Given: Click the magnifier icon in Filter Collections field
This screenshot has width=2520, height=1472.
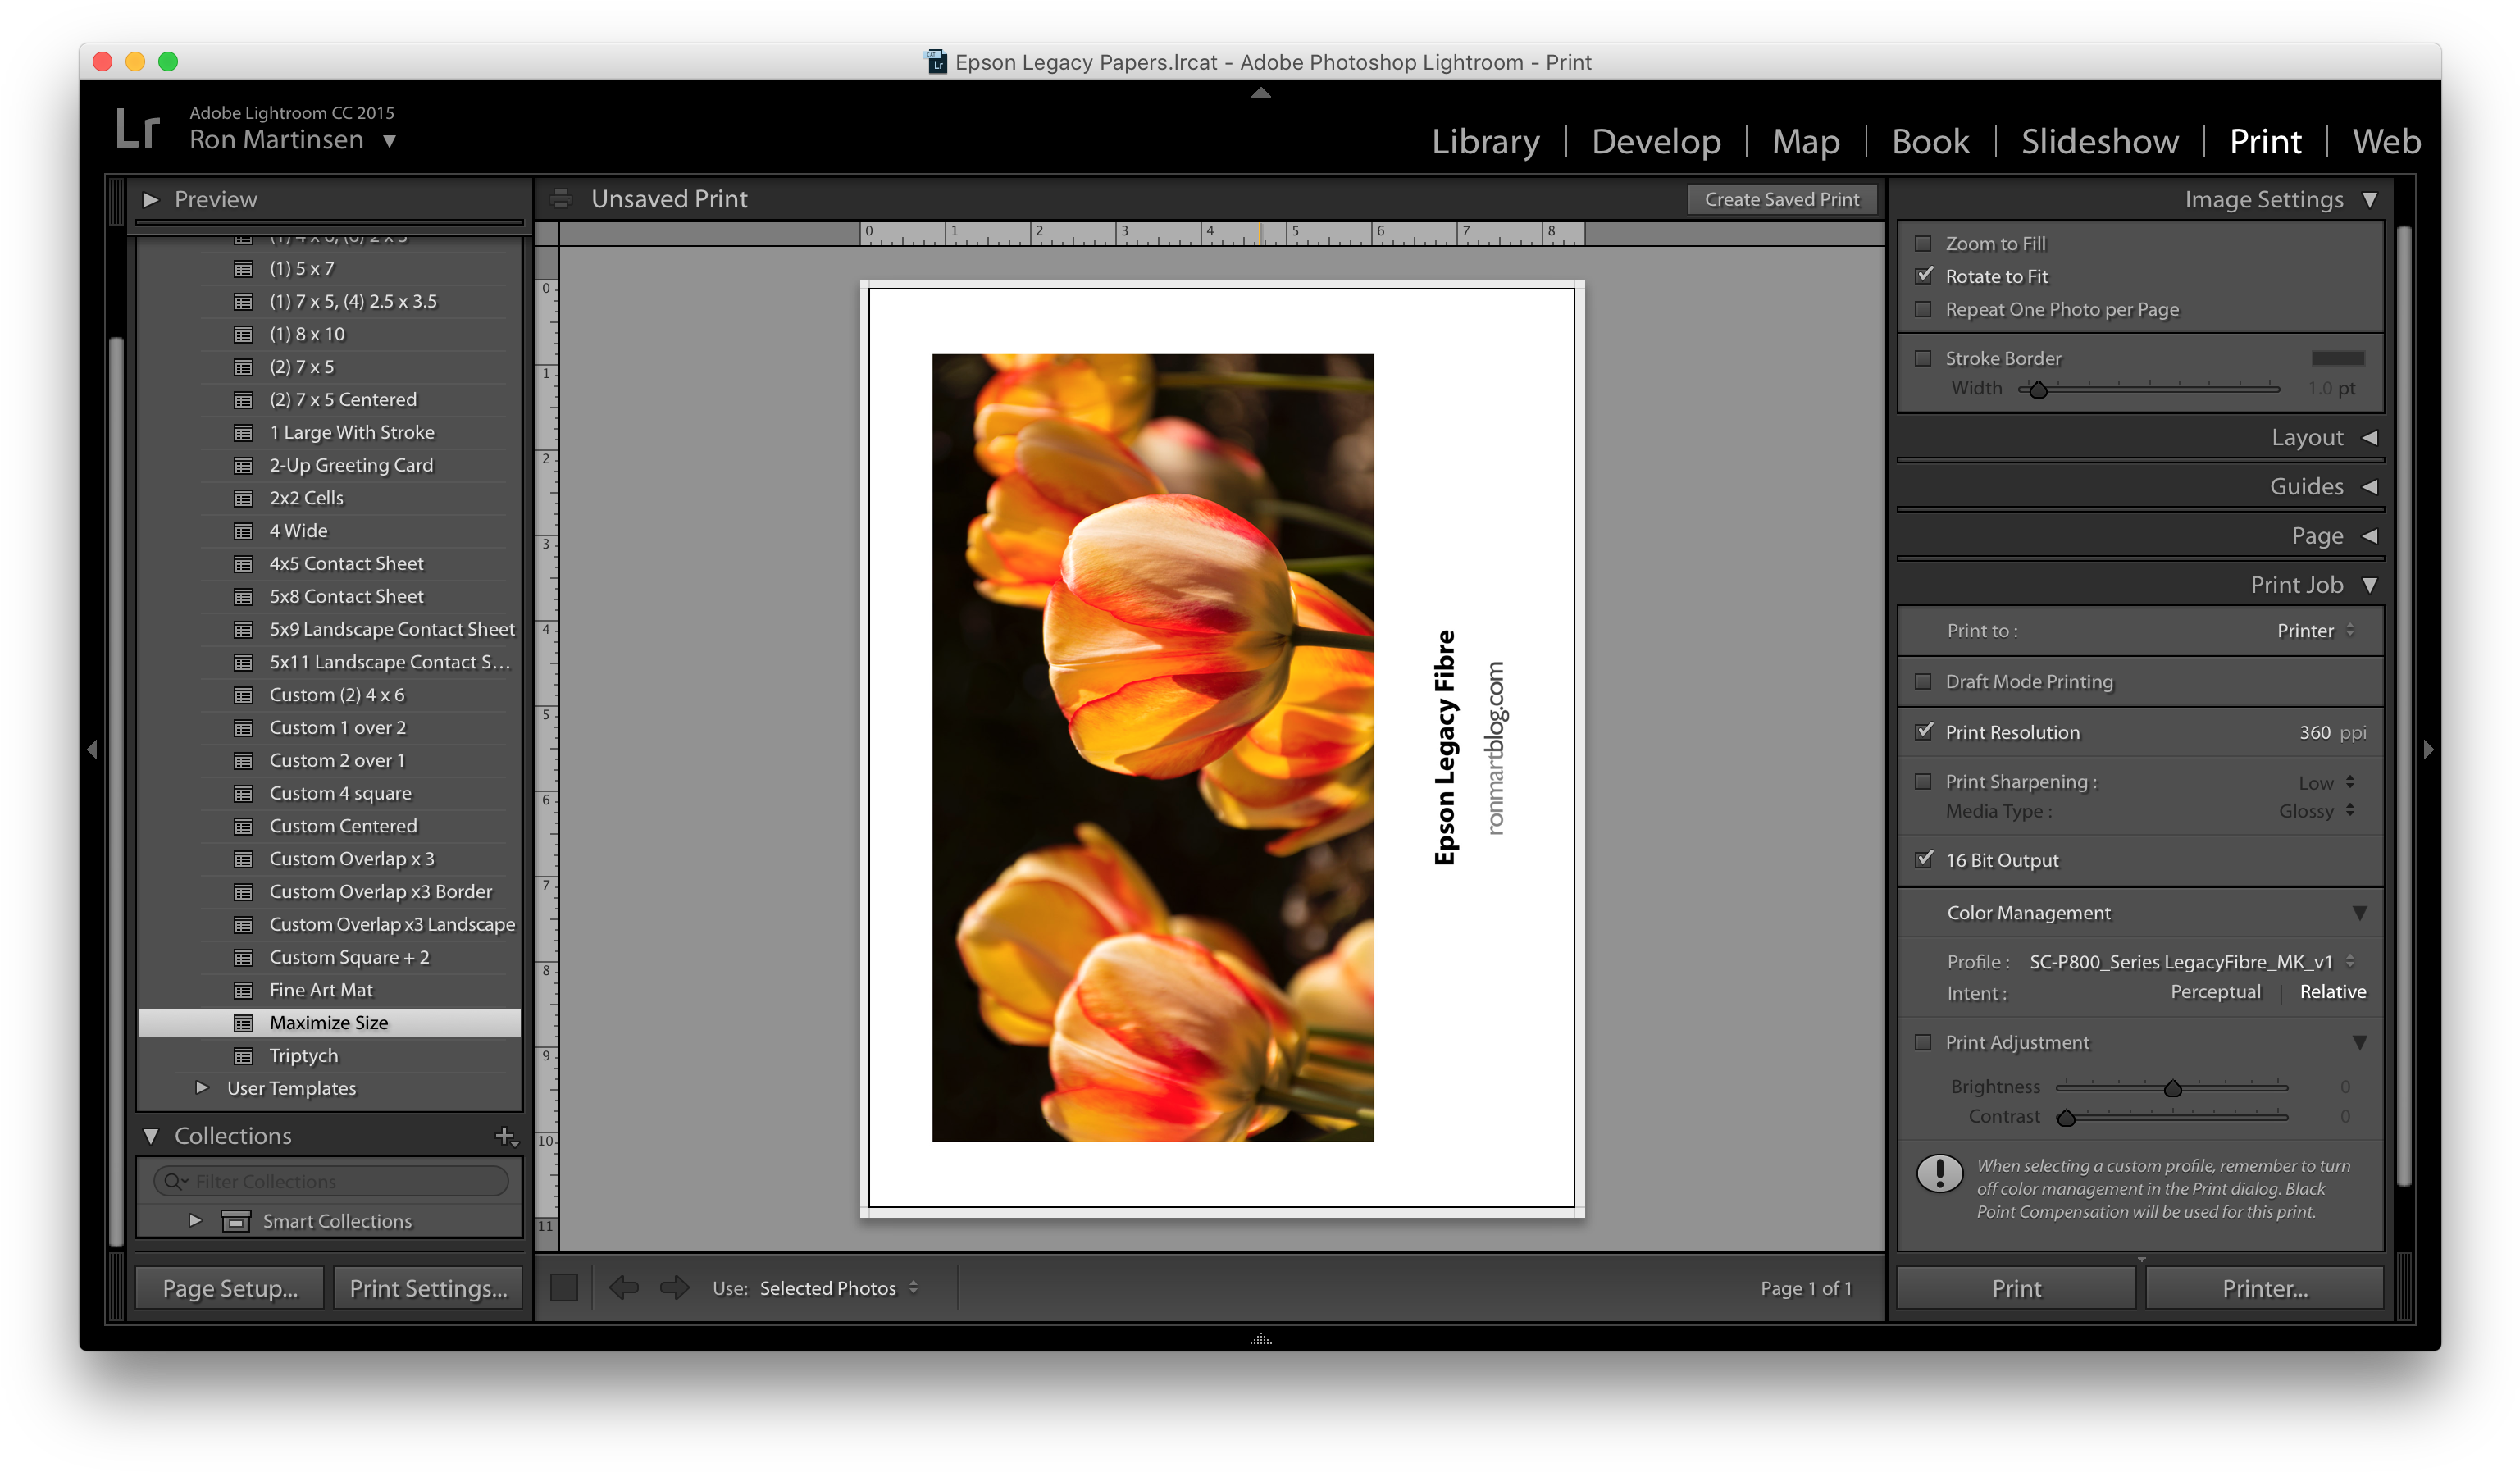Looking at the screenshot, I should pyautogui.click(x=174, y=1181).
